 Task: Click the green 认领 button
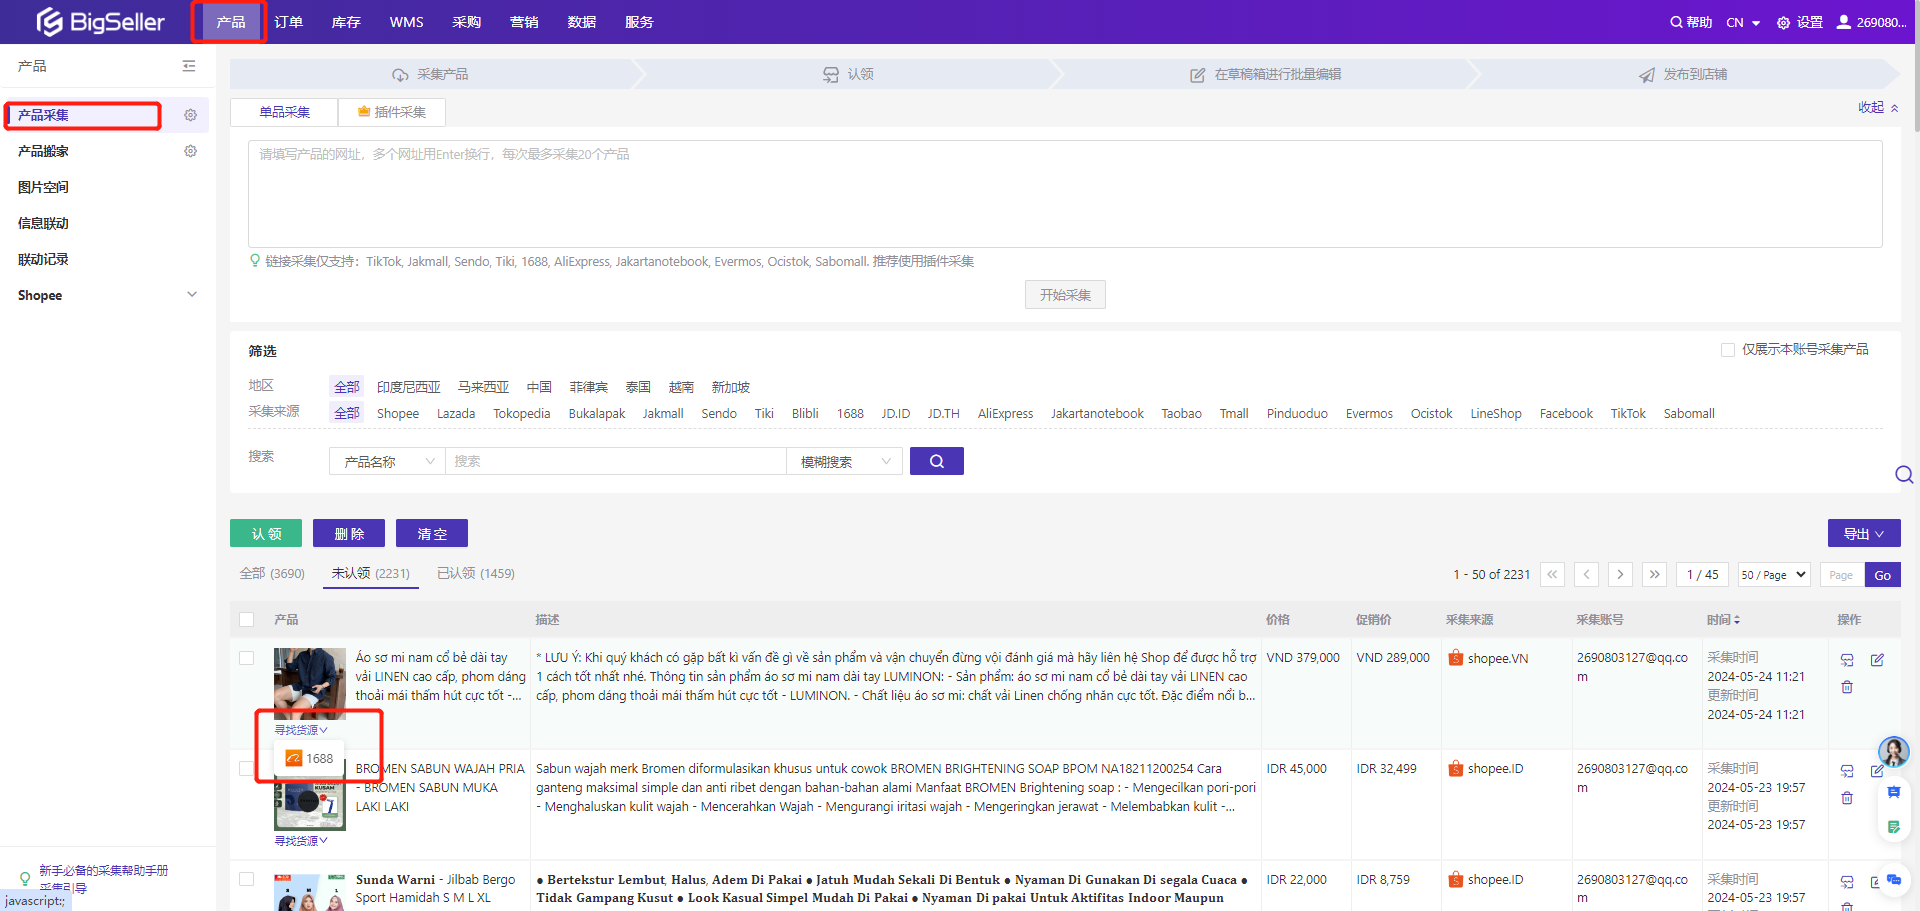click(266, 534)
